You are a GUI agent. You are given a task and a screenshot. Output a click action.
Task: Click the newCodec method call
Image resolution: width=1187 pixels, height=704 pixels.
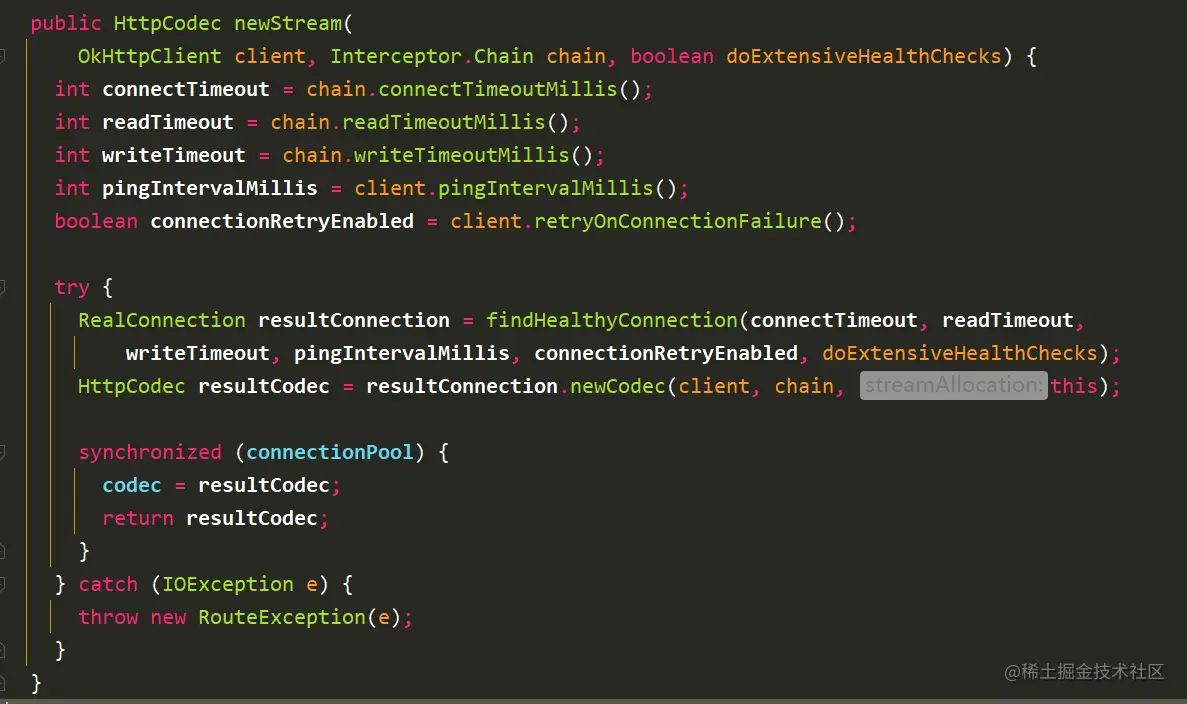click(x=618, y=386)
